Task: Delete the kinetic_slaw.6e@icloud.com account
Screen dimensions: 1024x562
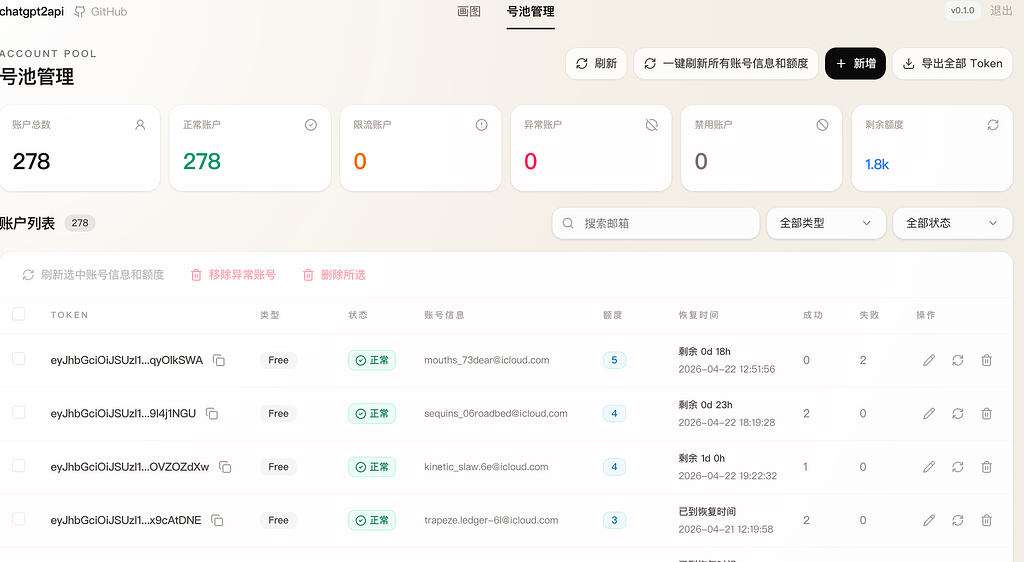Action: (x=986, y=467)
